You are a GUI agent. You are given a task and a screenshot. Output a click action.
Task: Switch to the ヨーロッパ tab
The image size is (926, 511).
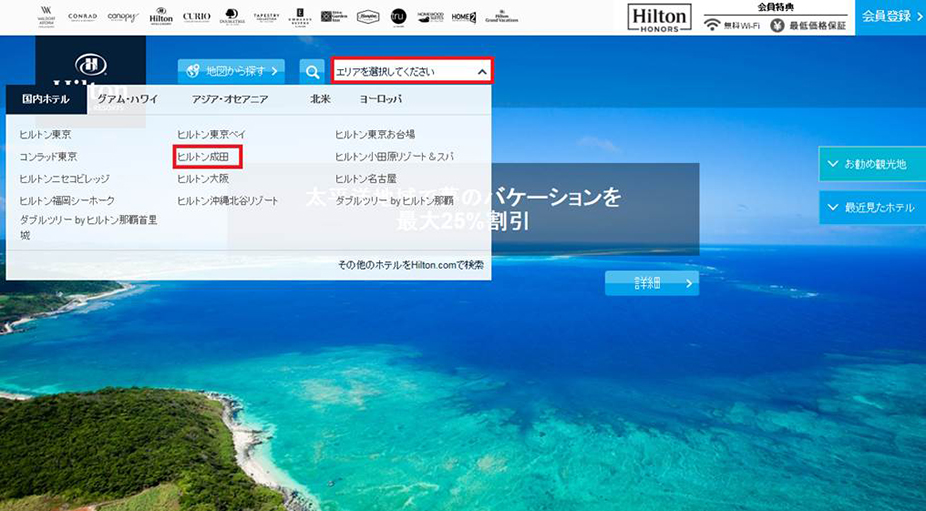point(380,99)
